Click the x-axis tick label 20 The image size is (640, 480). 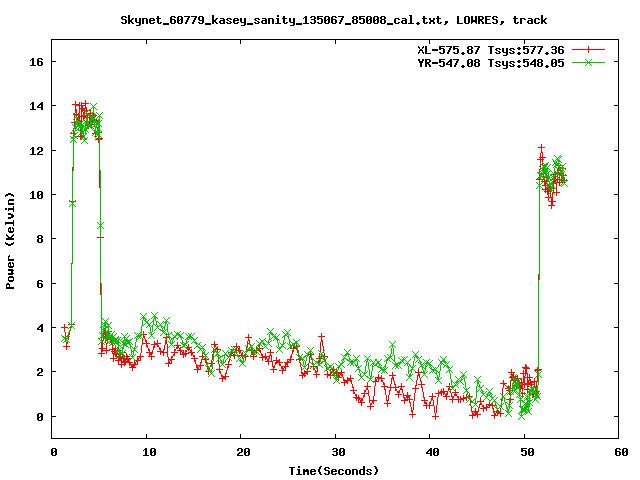coord(243,452)
